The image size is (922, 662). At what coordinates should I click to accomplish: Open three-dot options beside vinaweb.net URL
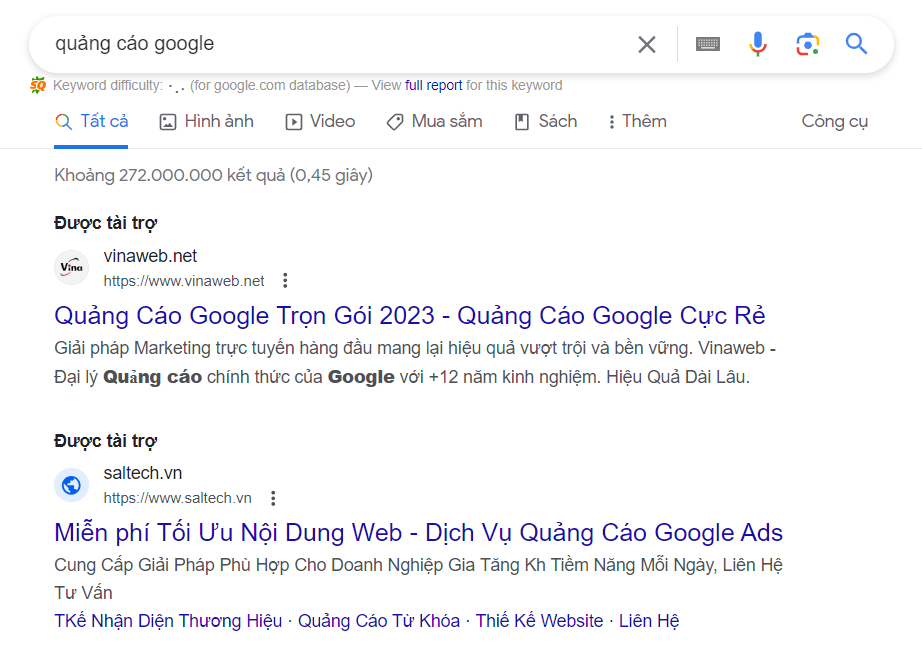point(285,280)
